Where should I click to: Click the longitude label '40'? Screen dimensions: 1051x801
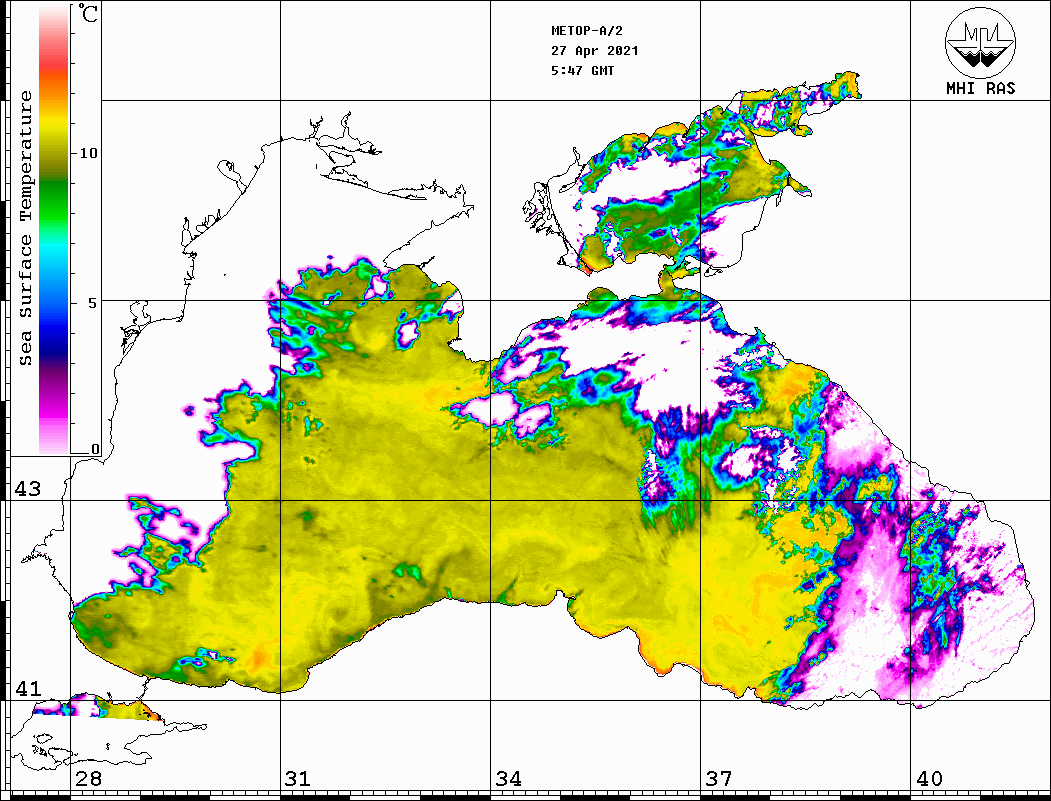tap(929, 779)
